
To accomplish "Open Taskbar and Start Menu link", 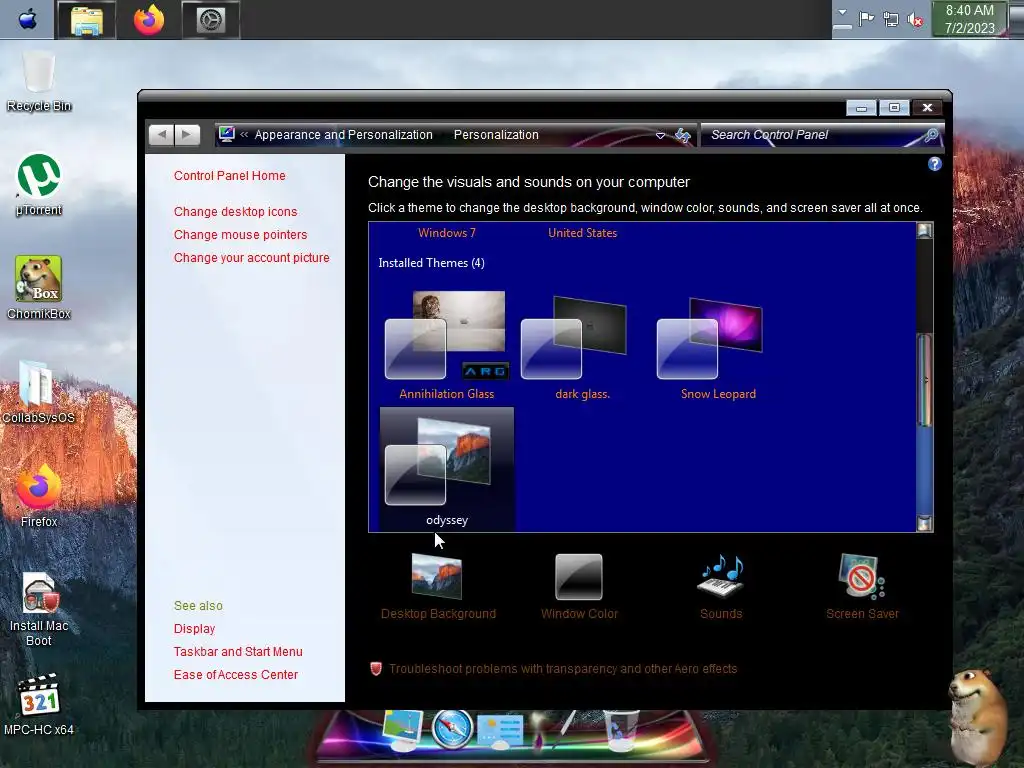I will [x=238, y=651].
